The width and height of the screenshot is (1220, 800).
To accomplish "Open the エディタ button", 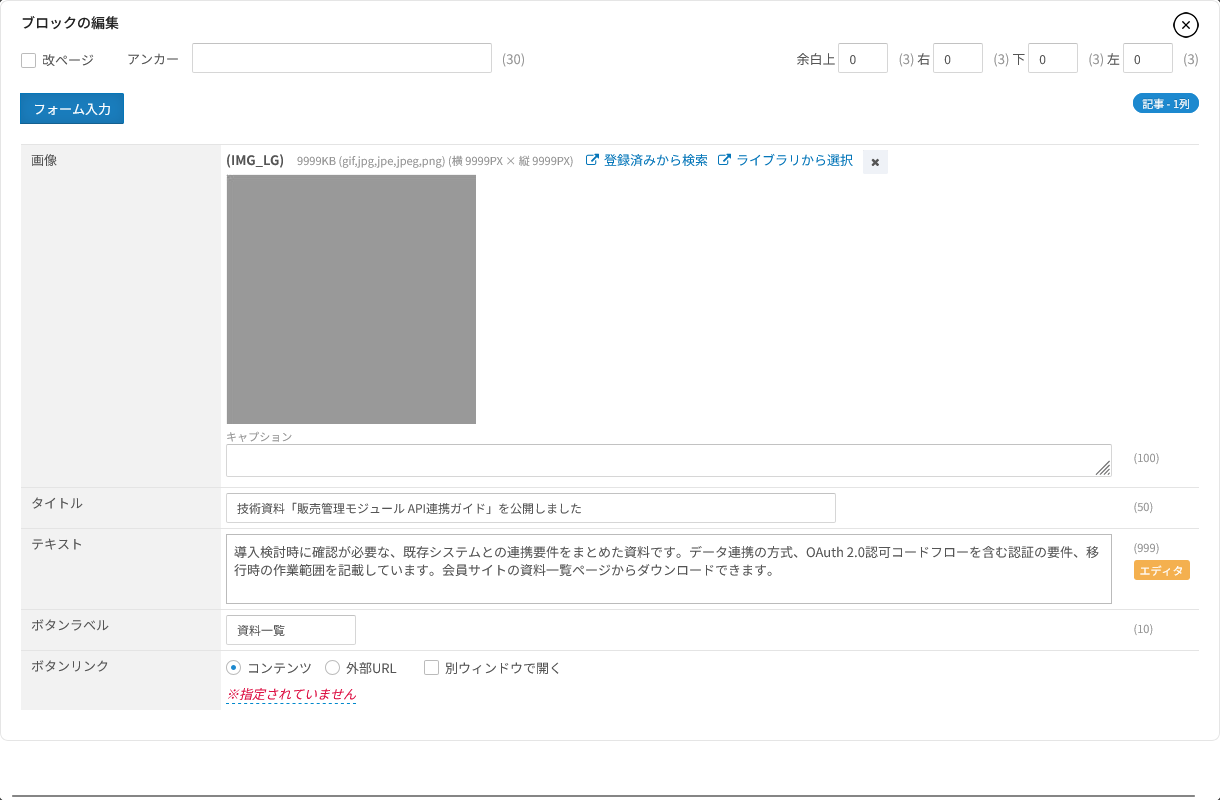I will (x=1161, y=570).
